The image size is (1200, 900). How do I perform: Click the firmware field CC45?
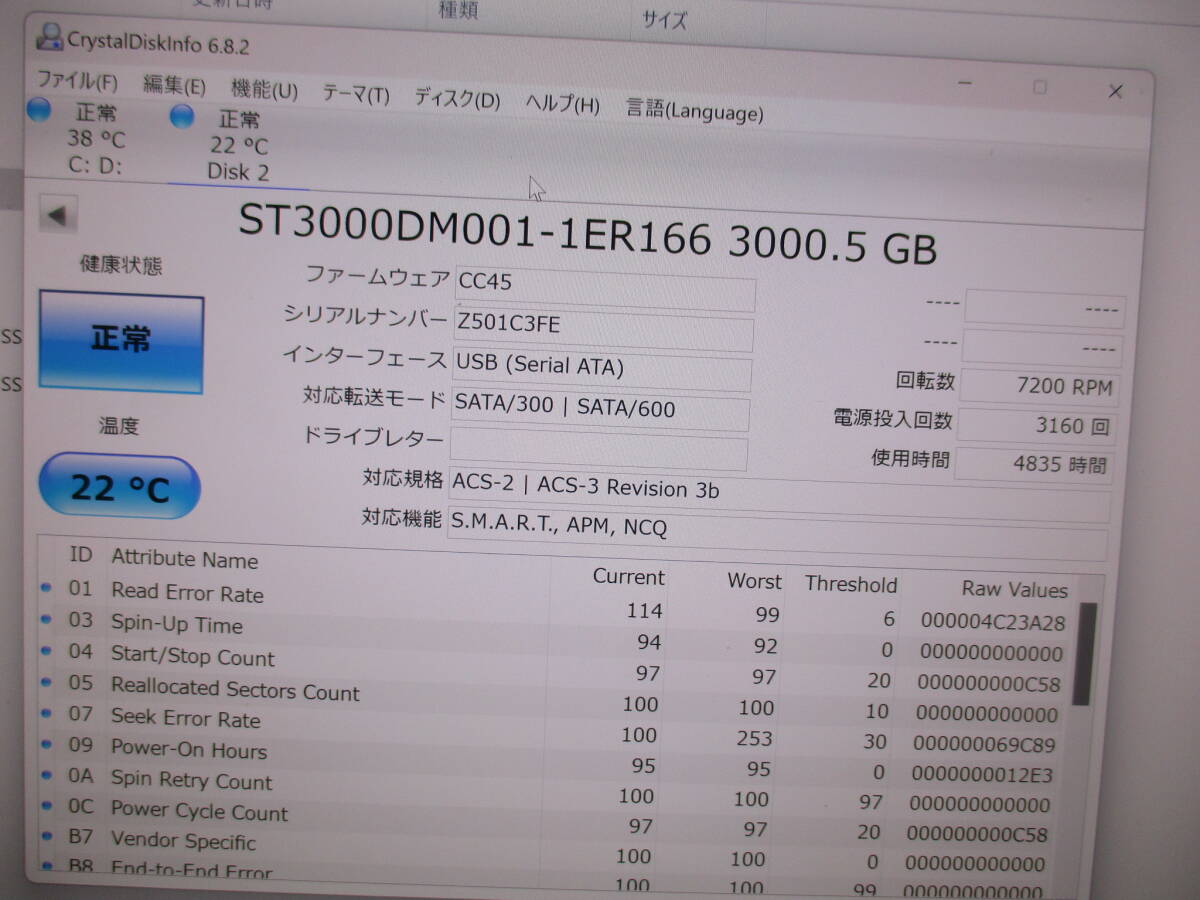pyautogui.click(x=604, y=288)
